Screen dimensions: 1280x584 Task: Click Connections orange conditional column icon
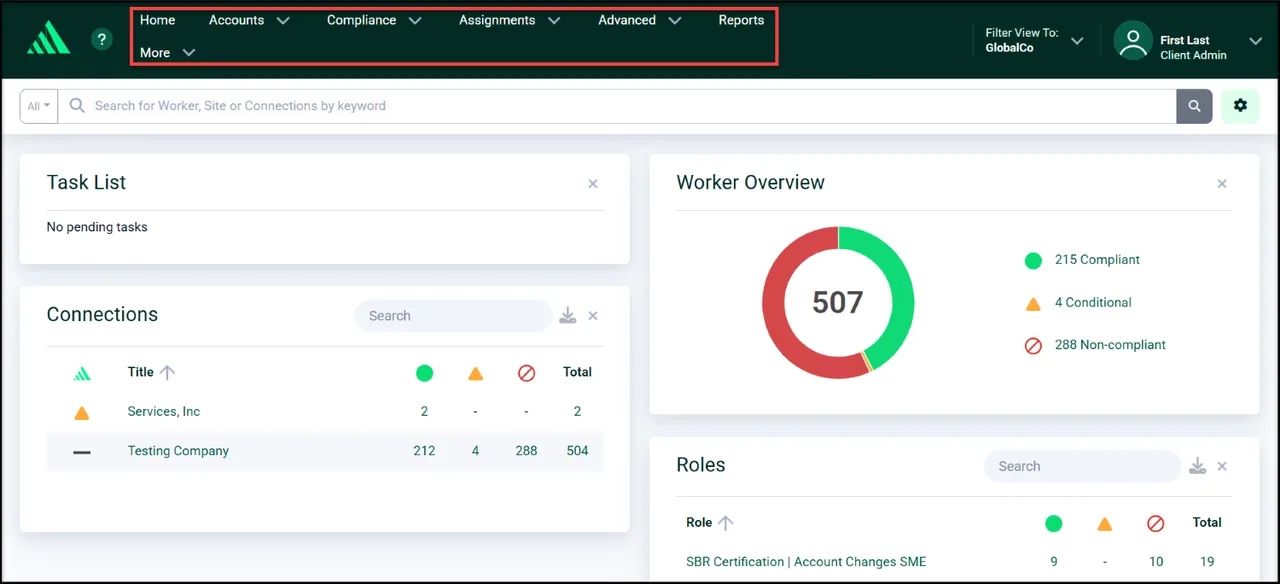coord(476,373)
